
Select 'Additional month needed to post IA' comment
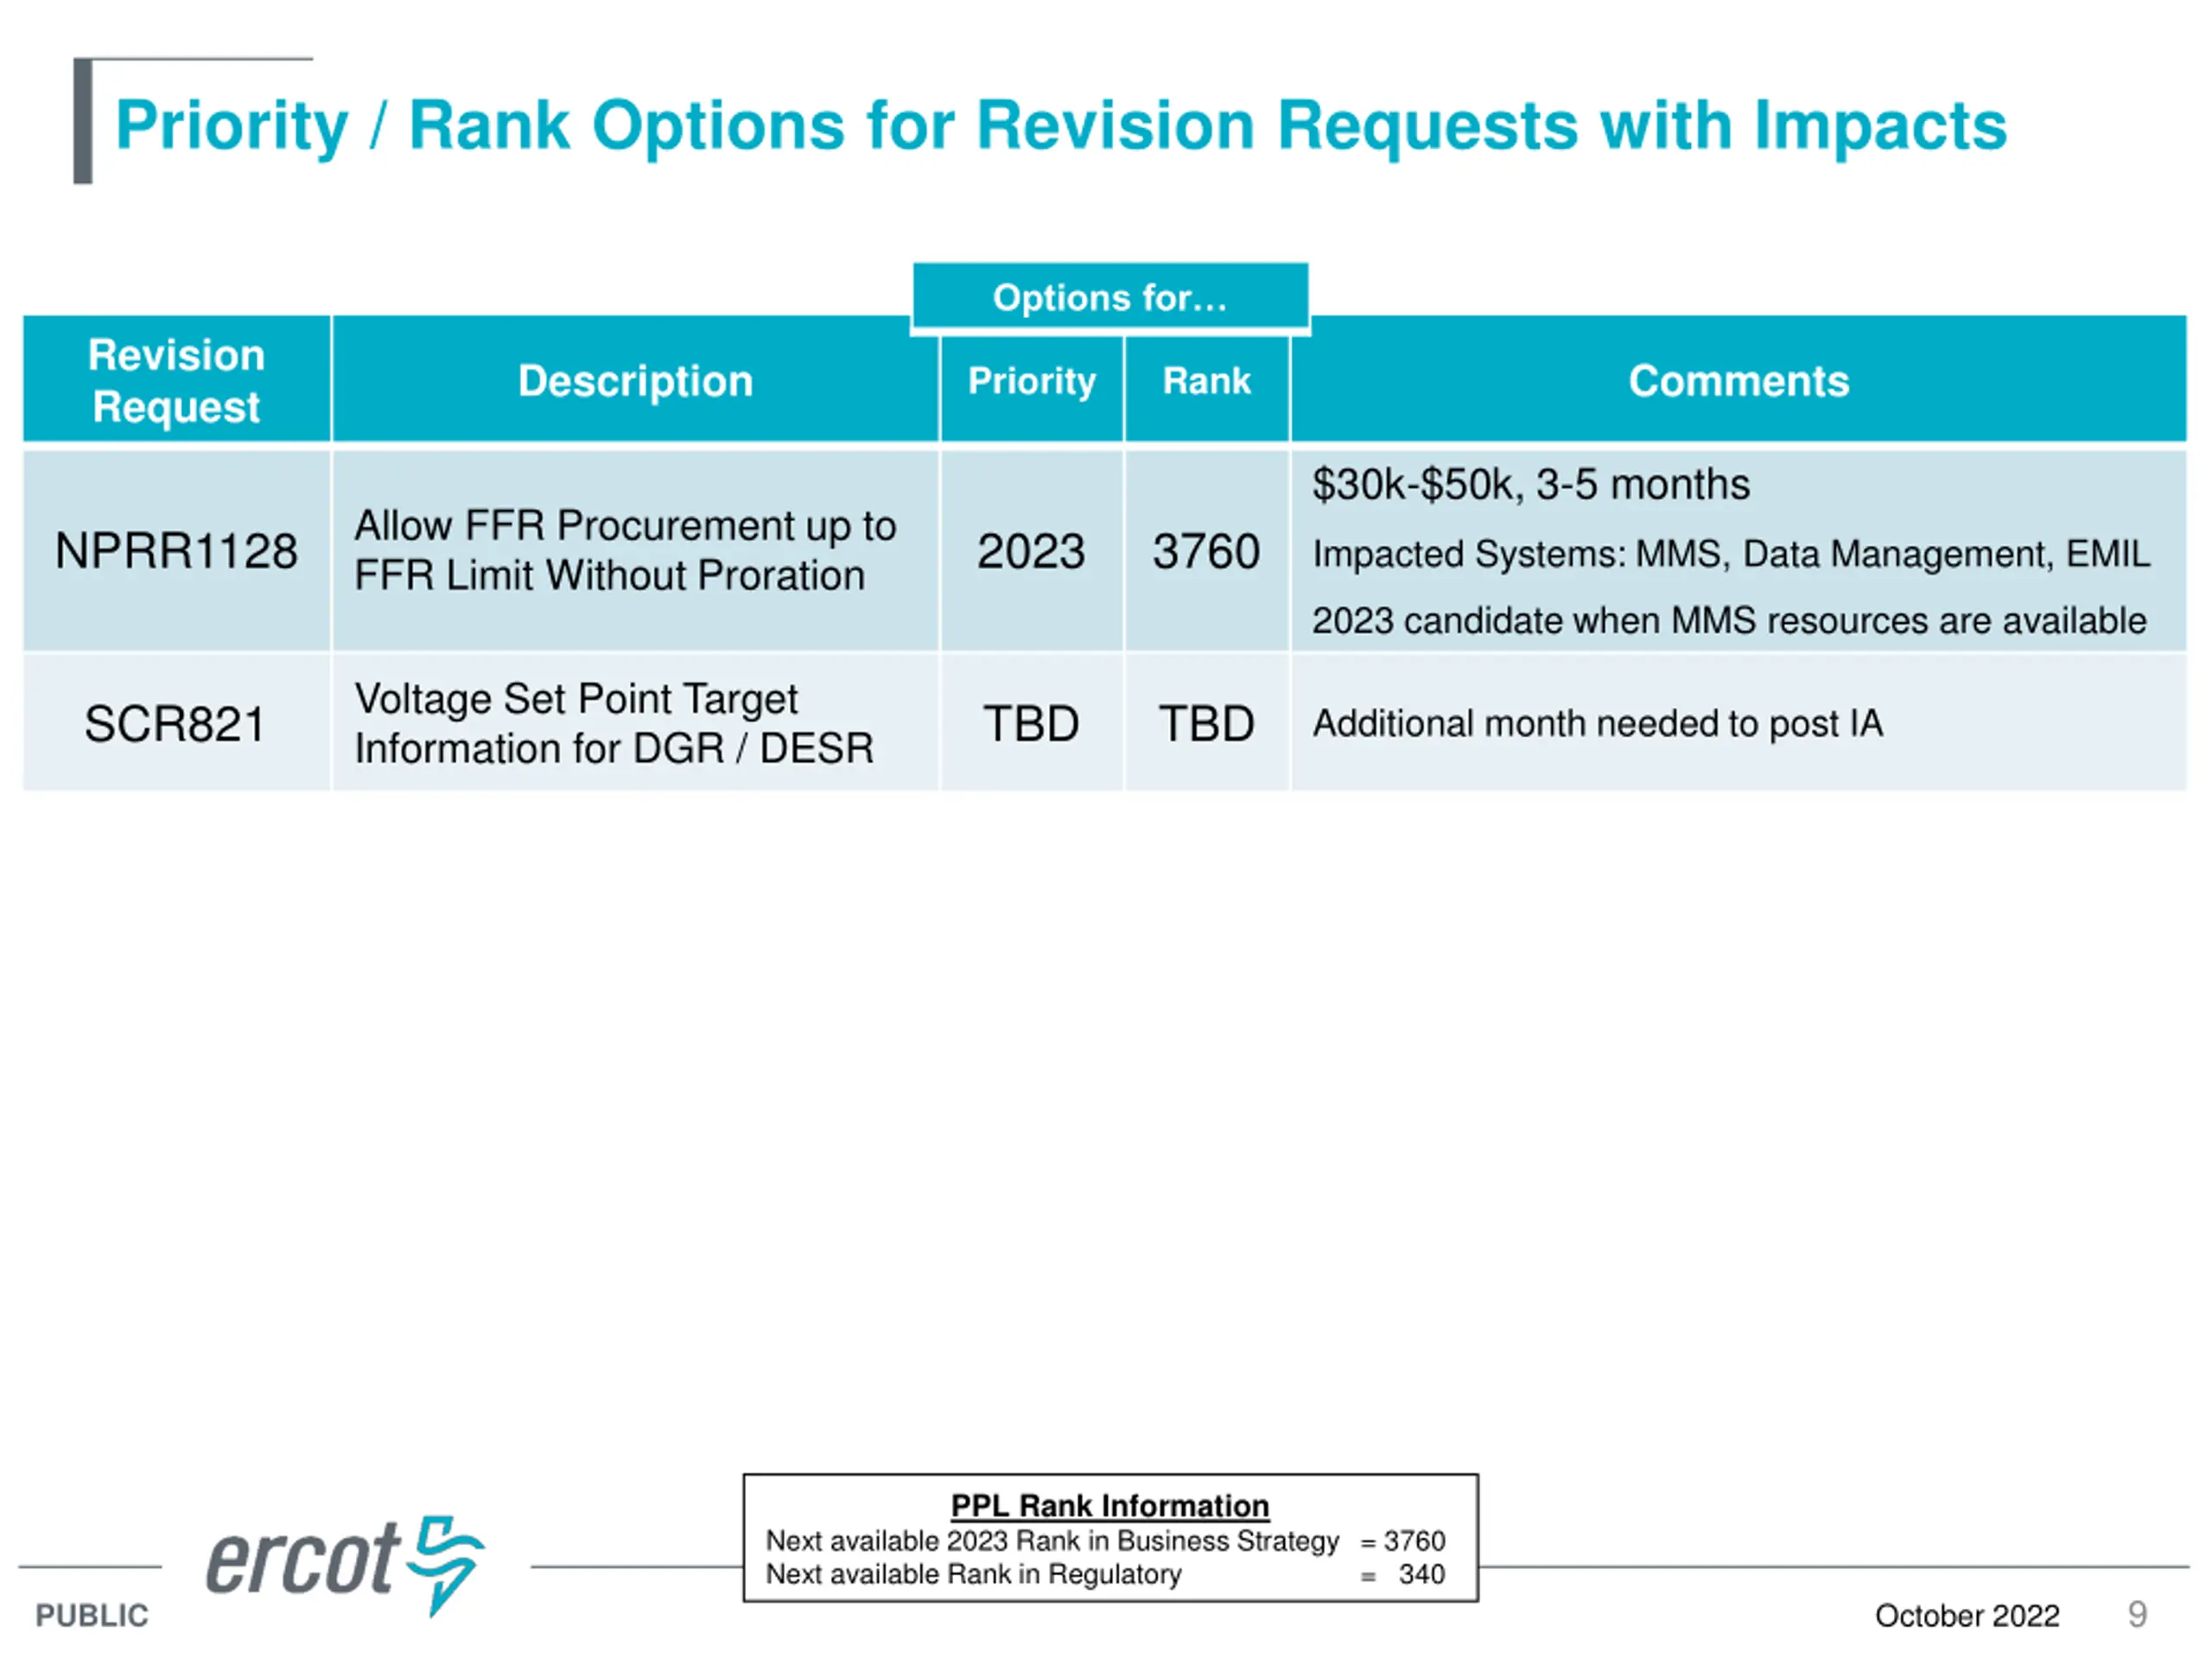pyautogui.click(x=1598, y=723)
